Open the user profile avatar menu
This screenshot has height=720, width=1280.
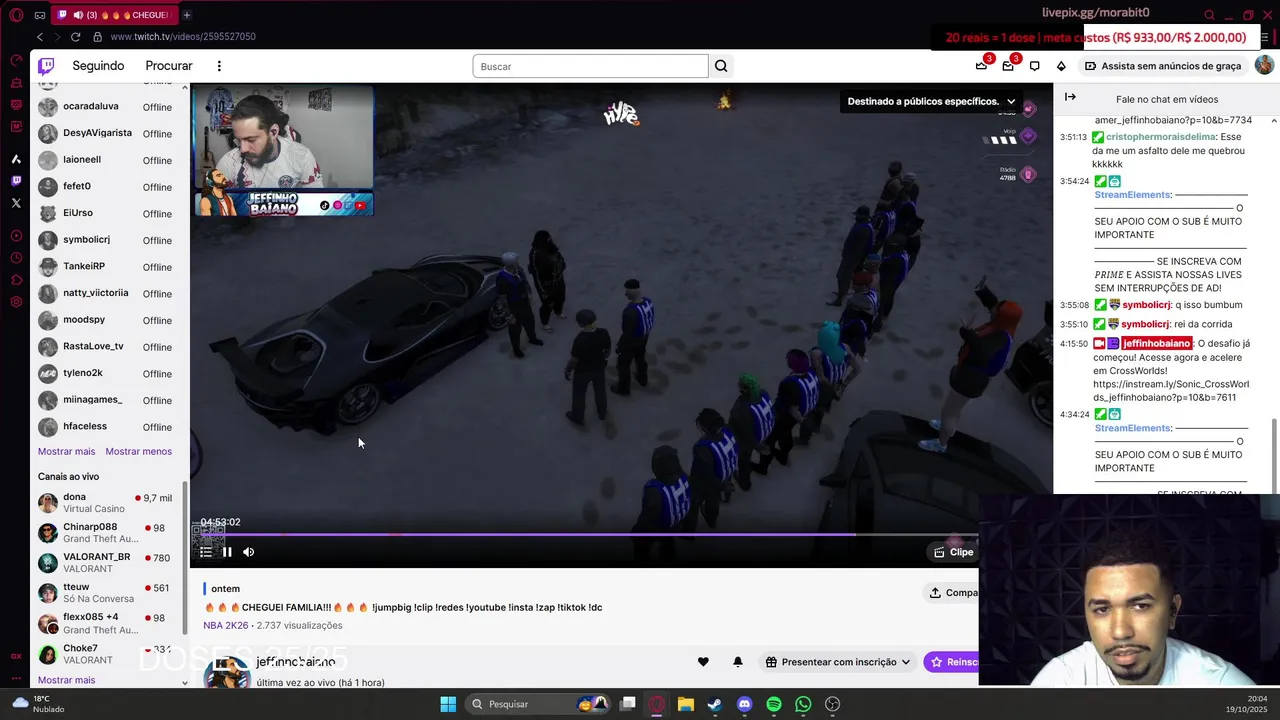tap(1264, 65)
